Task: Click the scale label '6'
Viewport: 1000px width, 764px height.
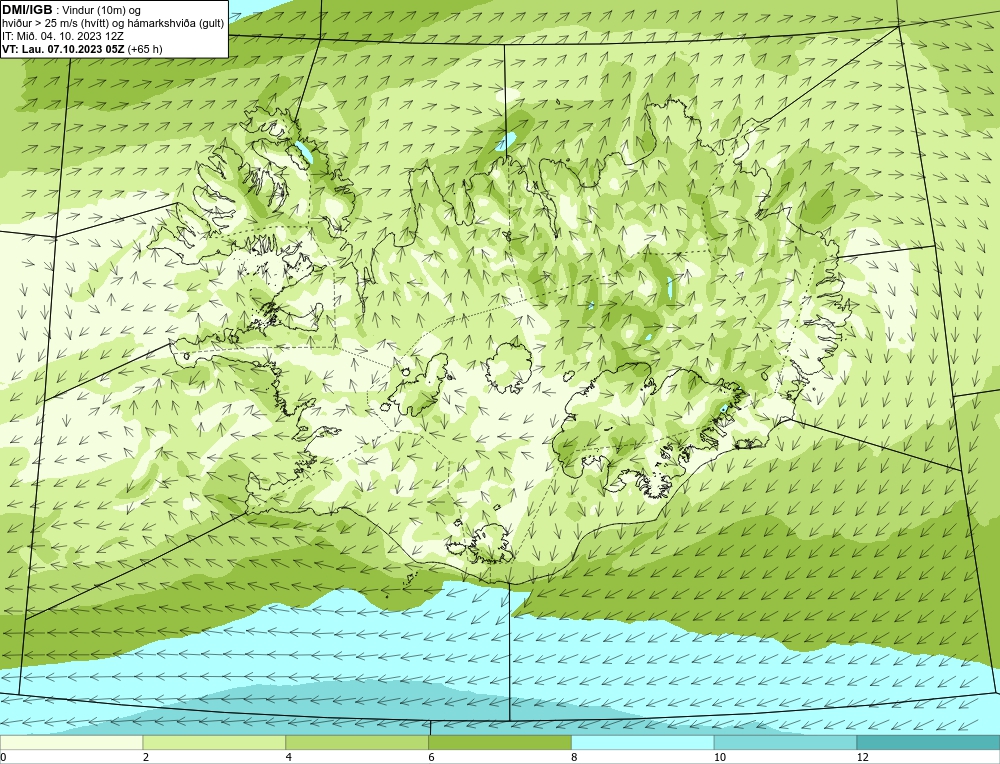Action: pos(432,757)
